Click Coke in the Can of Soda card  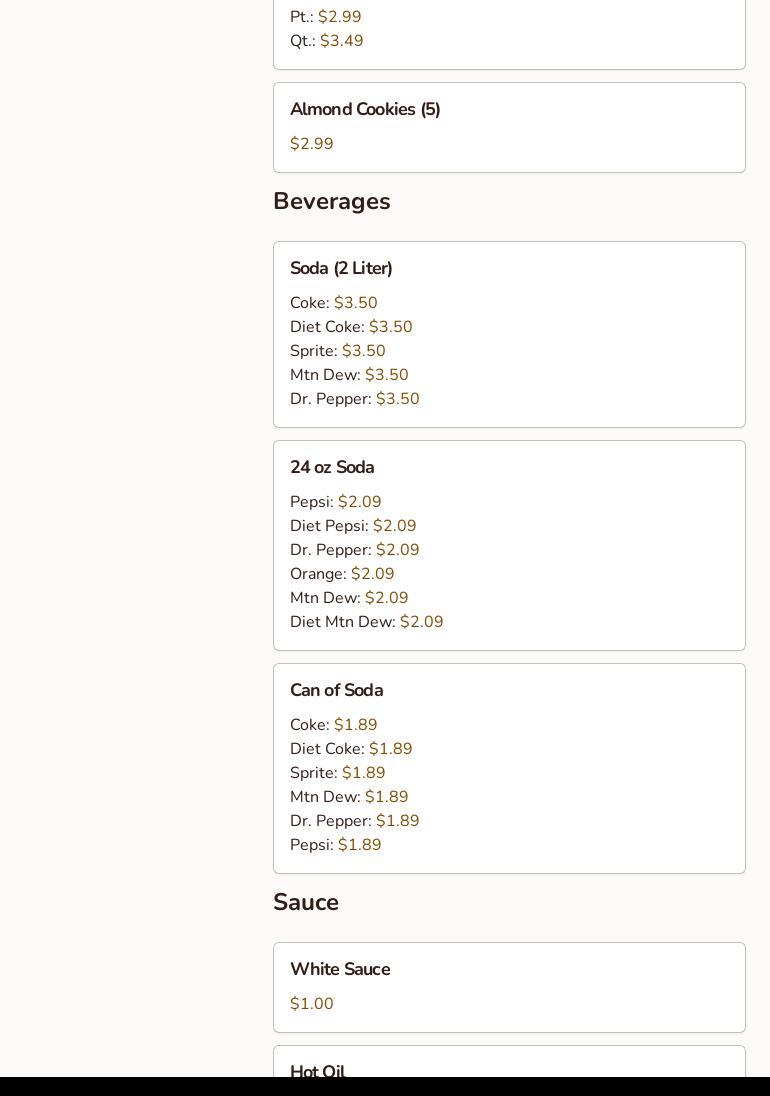coord(333,725)
